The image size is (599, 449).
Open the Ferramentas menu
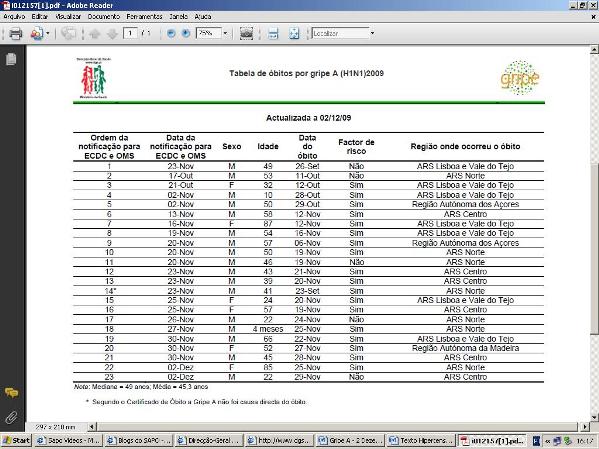144,16
